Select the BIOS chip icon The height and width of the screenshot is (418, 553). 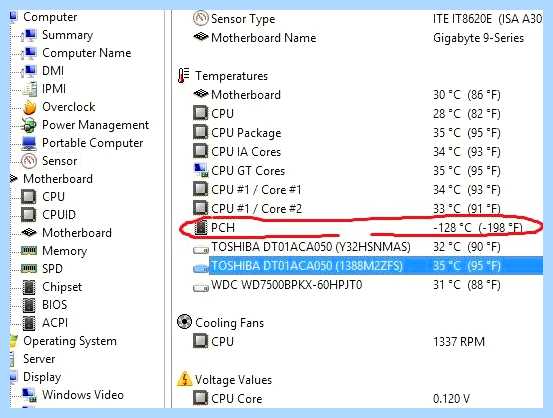(x=29, y=305)
